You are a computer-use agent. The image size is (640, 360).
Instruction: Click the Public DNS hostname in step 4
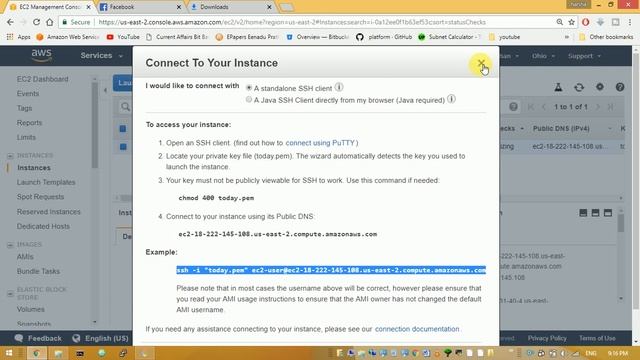point(278,234)
